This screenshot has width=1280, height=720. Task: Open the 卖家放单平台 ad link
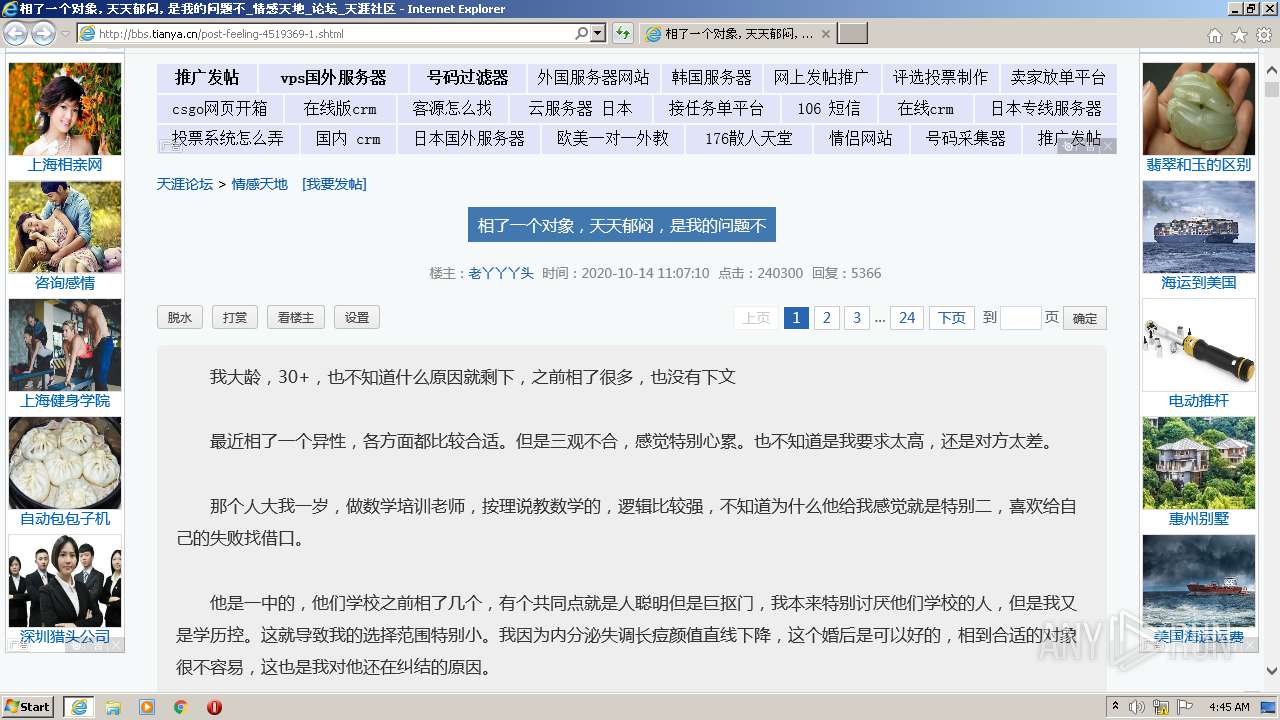click(1058, 77)
